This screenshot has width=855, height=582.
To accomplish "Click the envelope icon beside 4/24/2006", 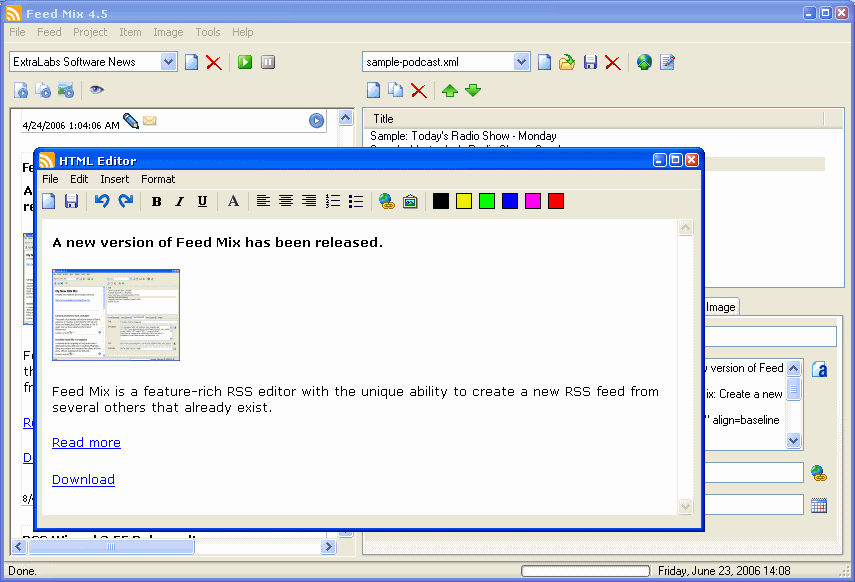I will click(x=149, y=121).
